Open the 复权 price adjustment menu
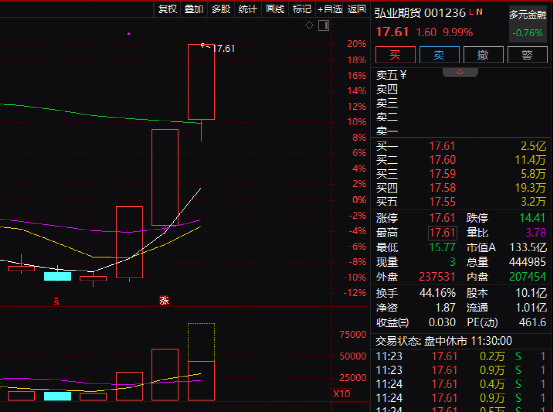553x412 pixels. tap(168, 9)
